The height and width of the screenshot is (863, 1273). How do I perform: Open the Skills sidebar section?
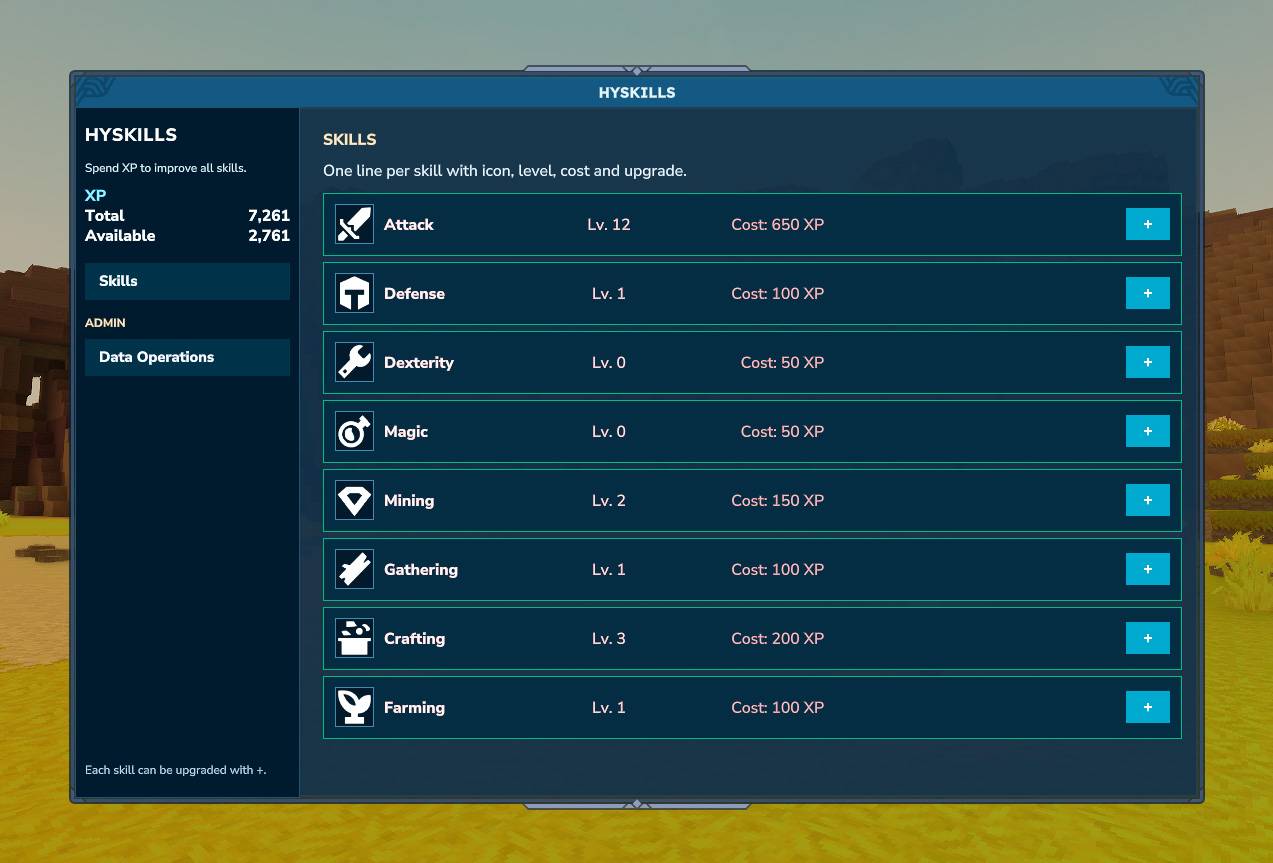click(x=187, y=281)
